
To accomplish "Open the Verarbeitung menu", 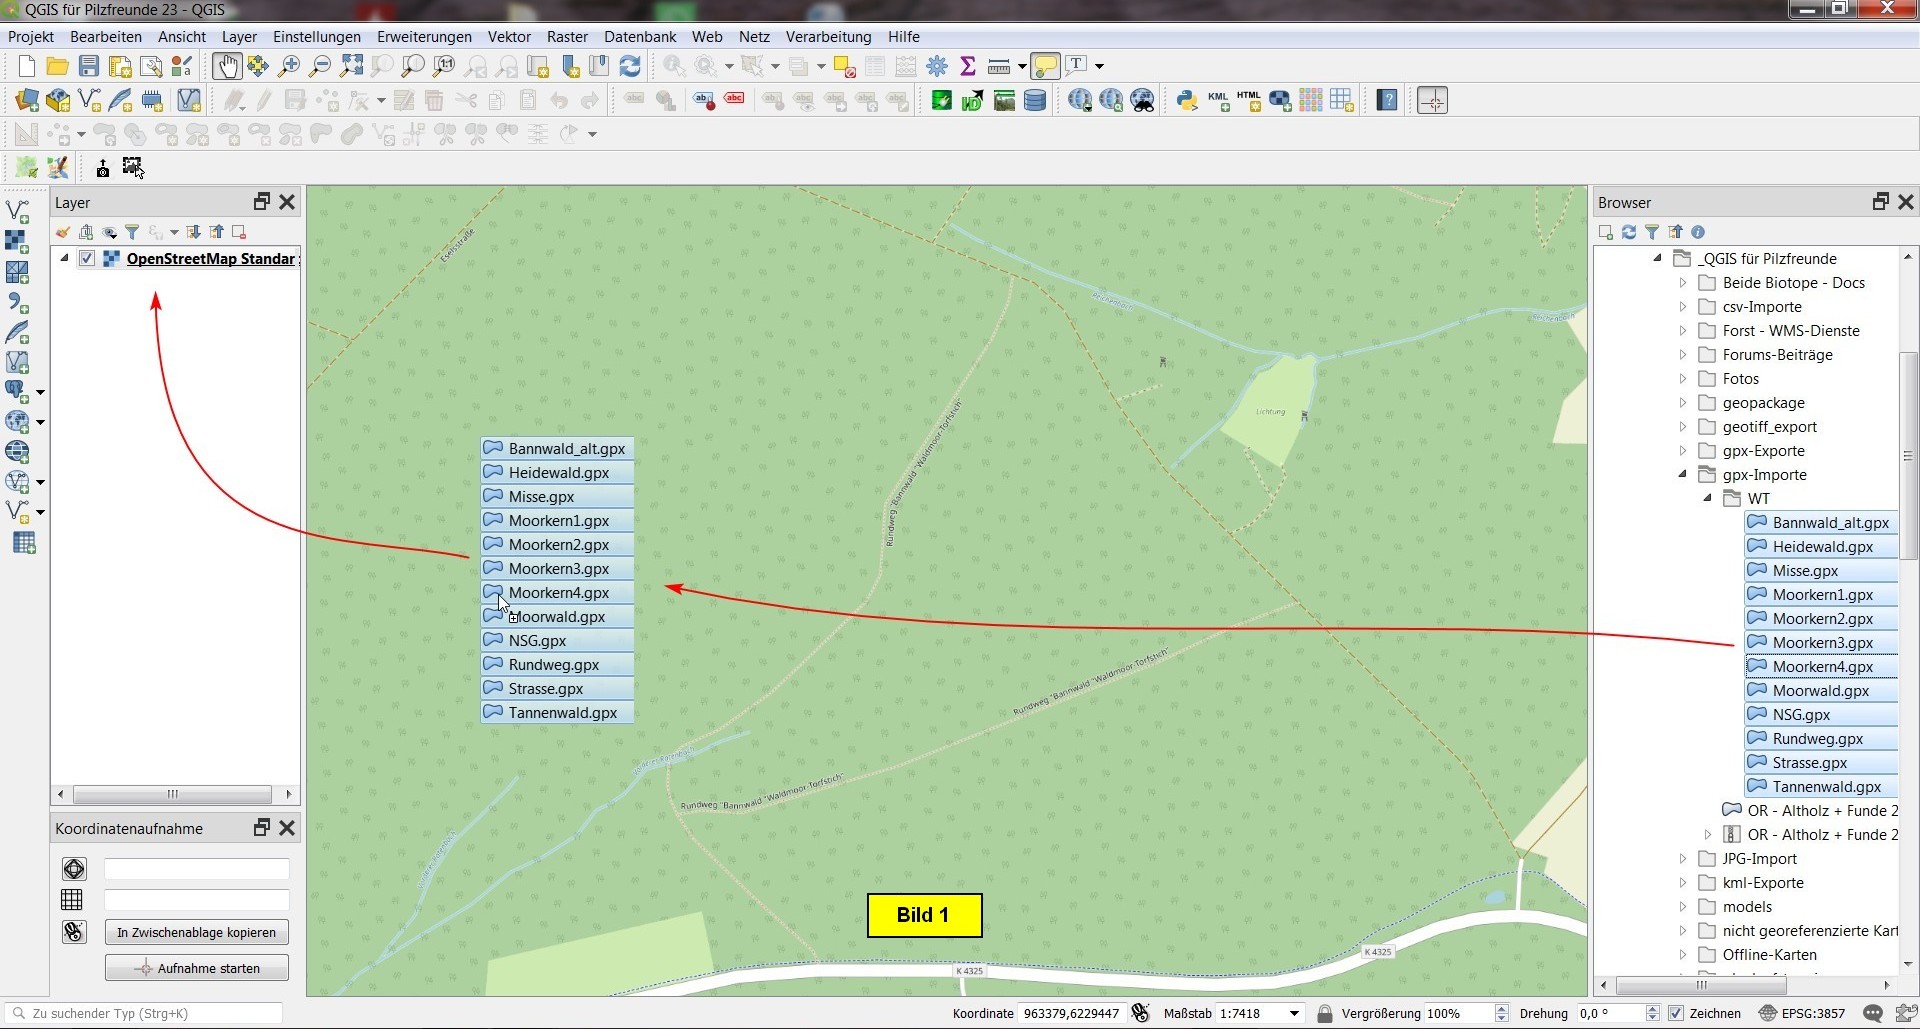I will pos(828,37).
